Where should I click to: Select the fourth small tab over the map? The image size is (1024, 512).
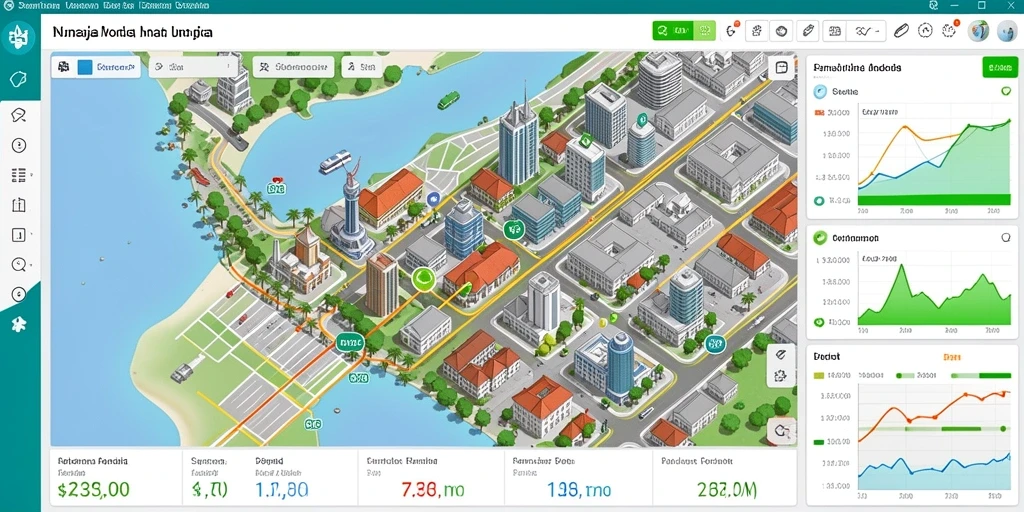(361, 67)
